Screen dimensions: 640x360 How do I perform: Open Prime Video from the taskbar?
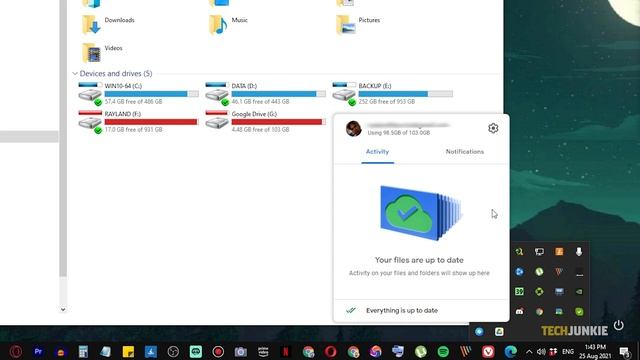point(263,351)
